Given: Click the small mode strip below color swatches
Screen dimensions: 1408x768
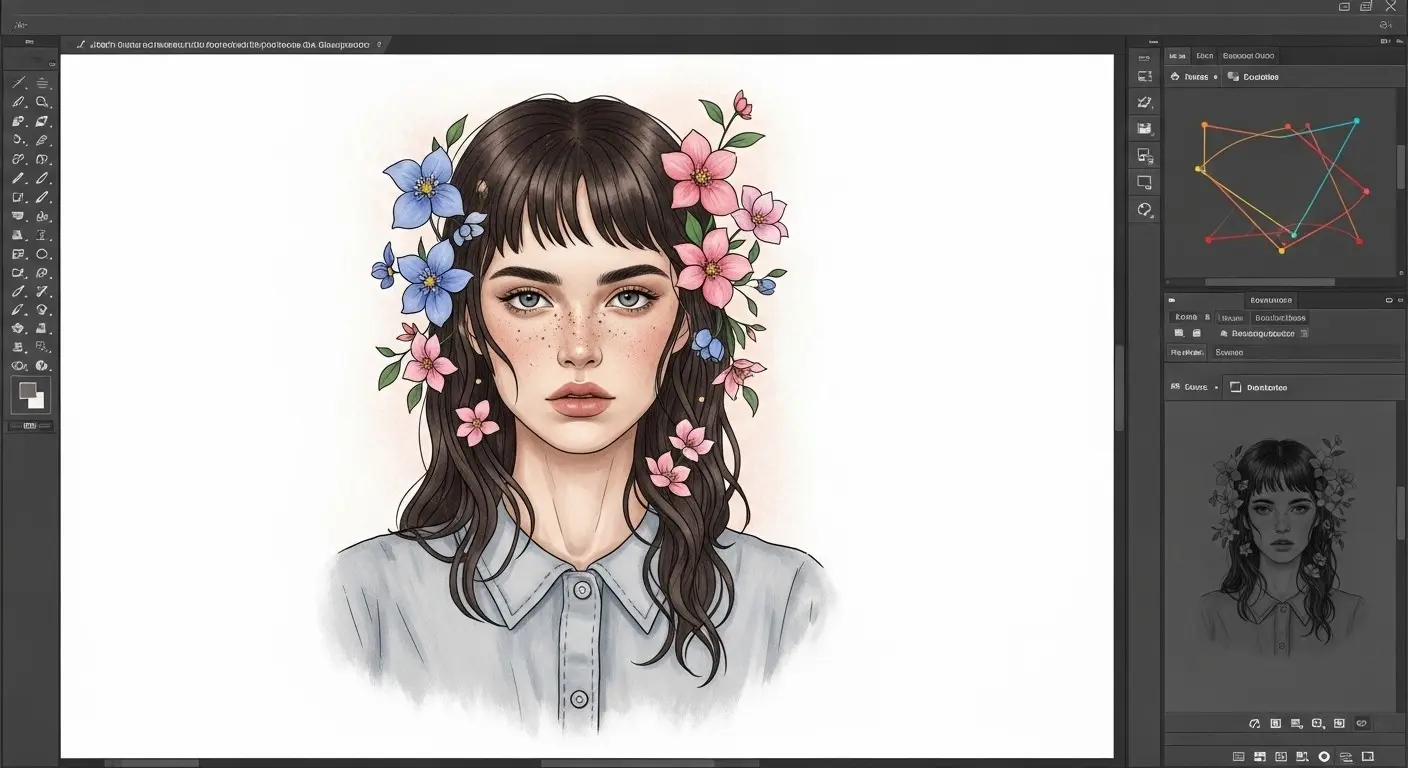Looking at the screenshot, I should (30, 426).
